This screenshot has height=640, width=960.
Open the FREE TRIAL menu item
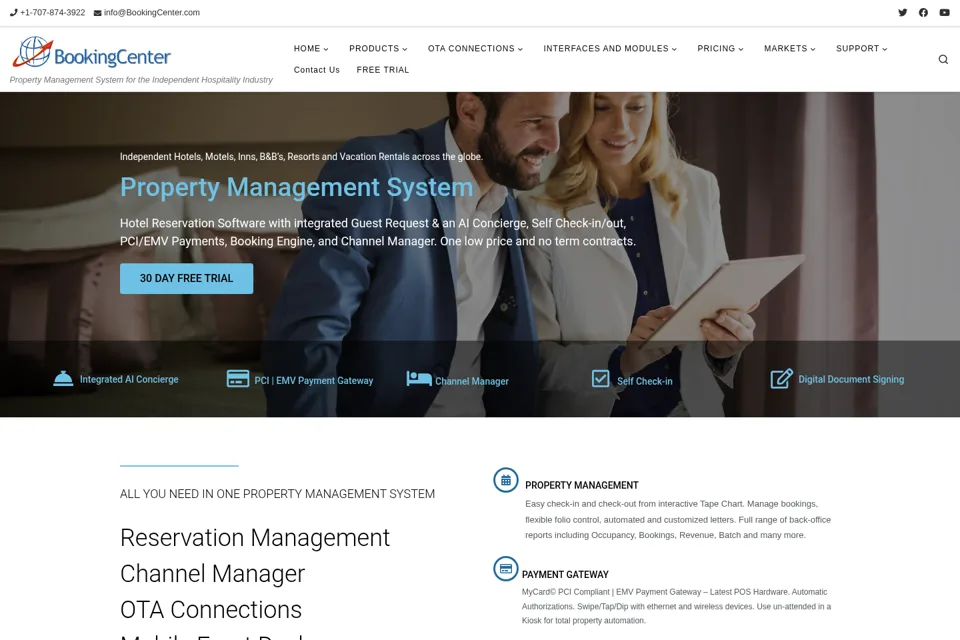(383, 70)
